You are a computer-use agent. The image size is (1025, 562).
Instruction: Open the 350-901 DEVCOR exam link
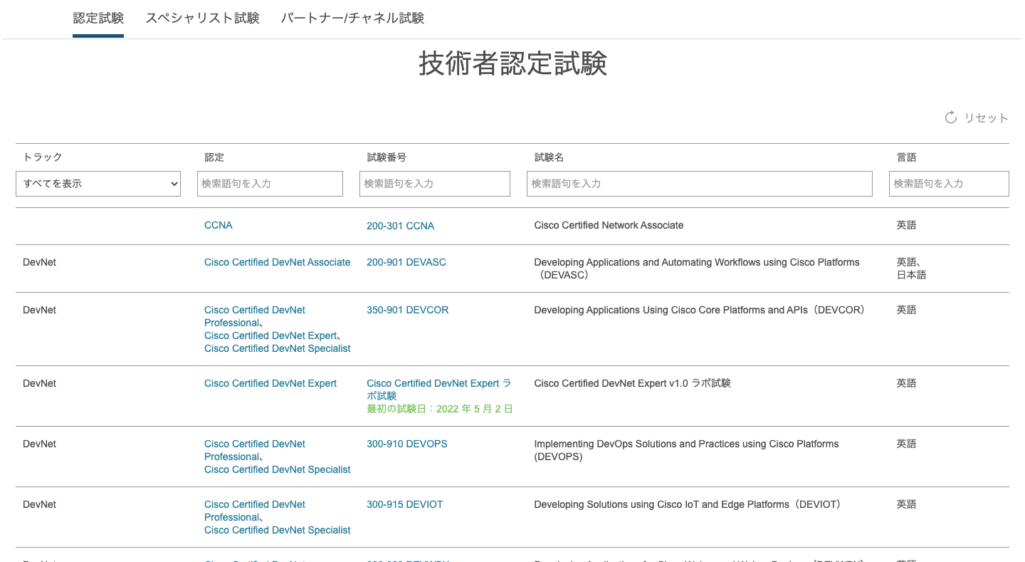(407, 310)
